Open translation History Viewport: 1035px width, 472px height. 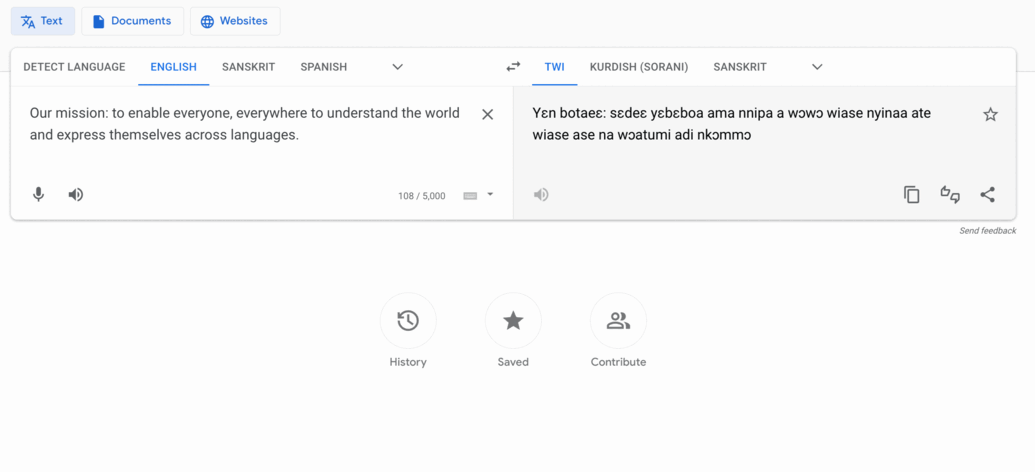(408, 321)
